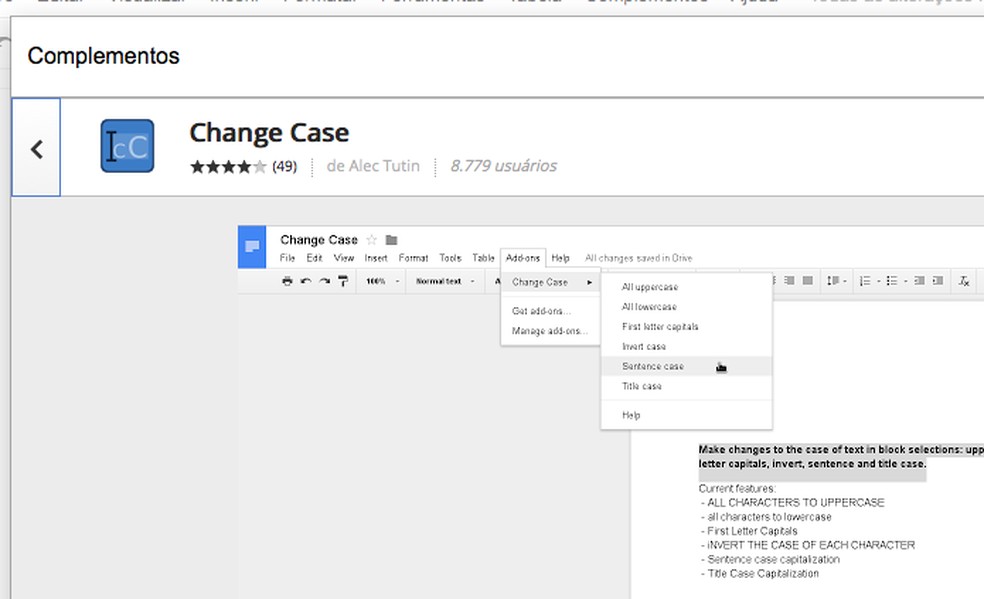Viewport: 984px width, 599px height.
Task: Click the back arrow in Complementos
Action: (36, 148)
